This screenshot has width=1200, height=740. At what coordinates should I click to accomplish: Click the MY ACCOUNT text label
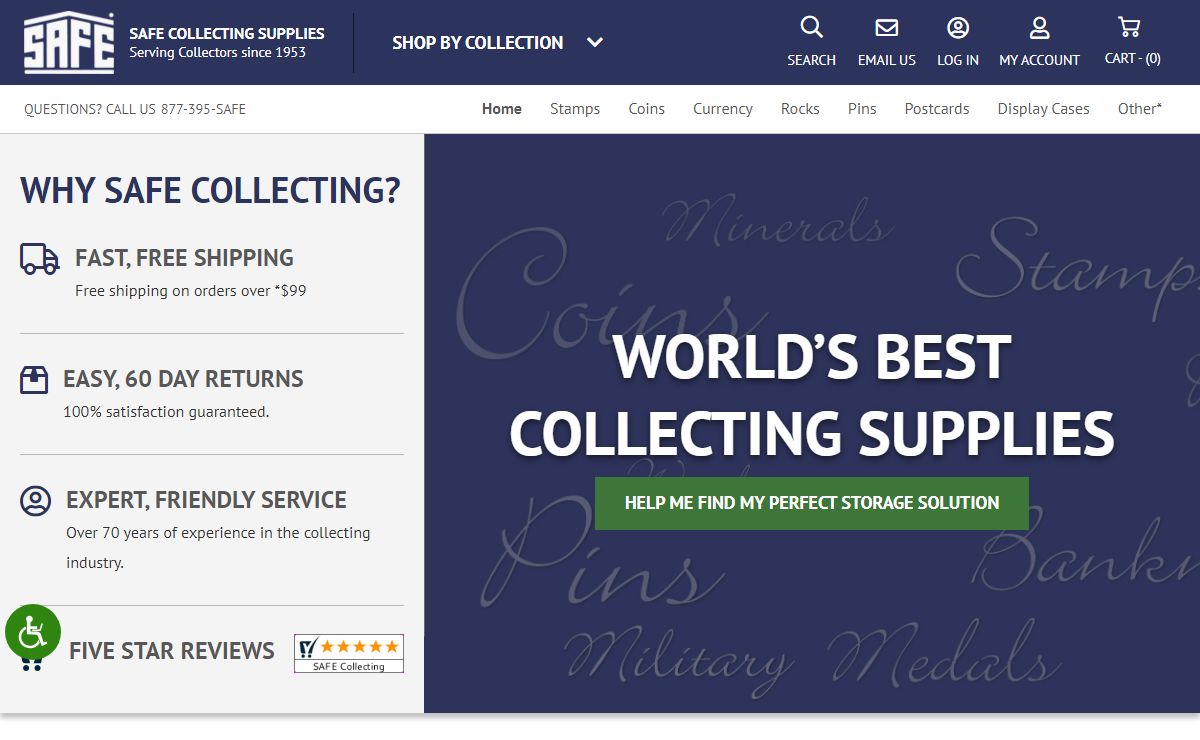1039,60
